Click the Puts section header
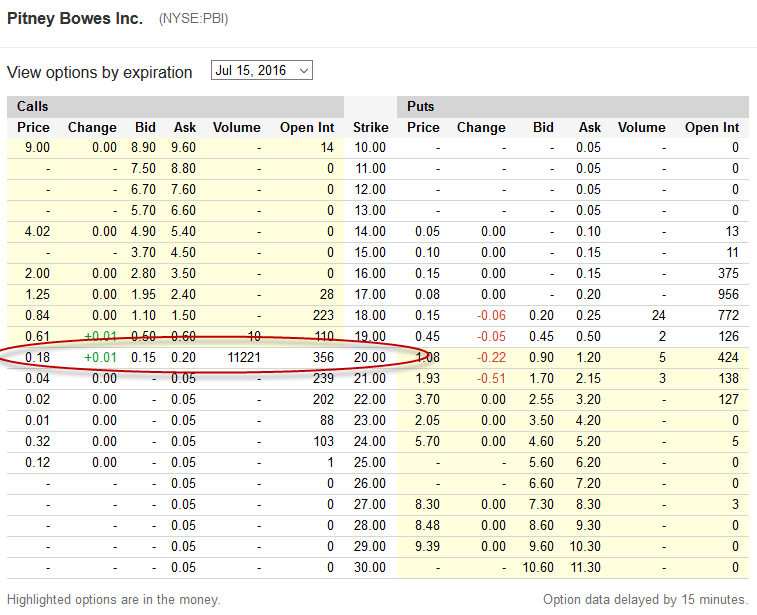Screen dimensions: 757x615 tap(421, 106)
